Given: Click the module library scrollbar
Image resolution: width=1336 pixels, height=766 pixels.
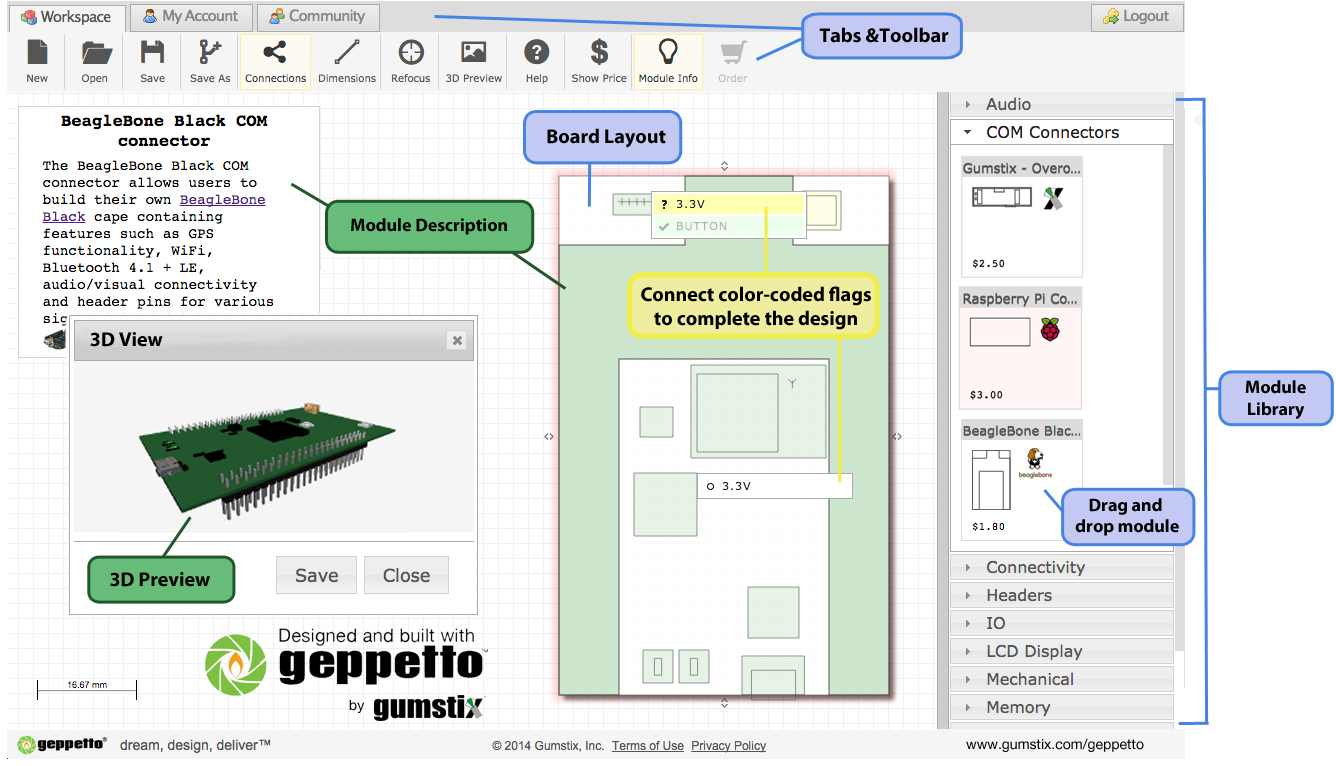Looking at the screenshot, I should [x=1179, y=370].
